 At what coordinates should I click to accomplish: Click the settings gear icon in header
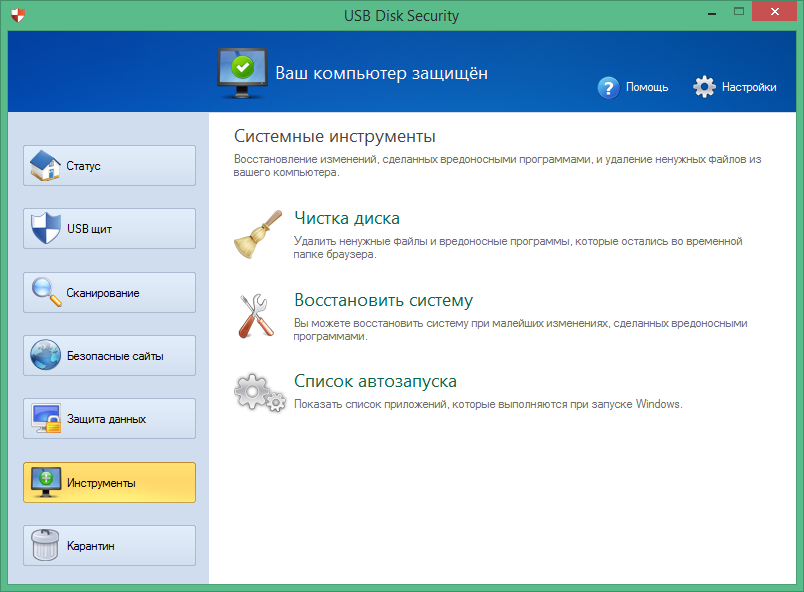pos(705,87)
